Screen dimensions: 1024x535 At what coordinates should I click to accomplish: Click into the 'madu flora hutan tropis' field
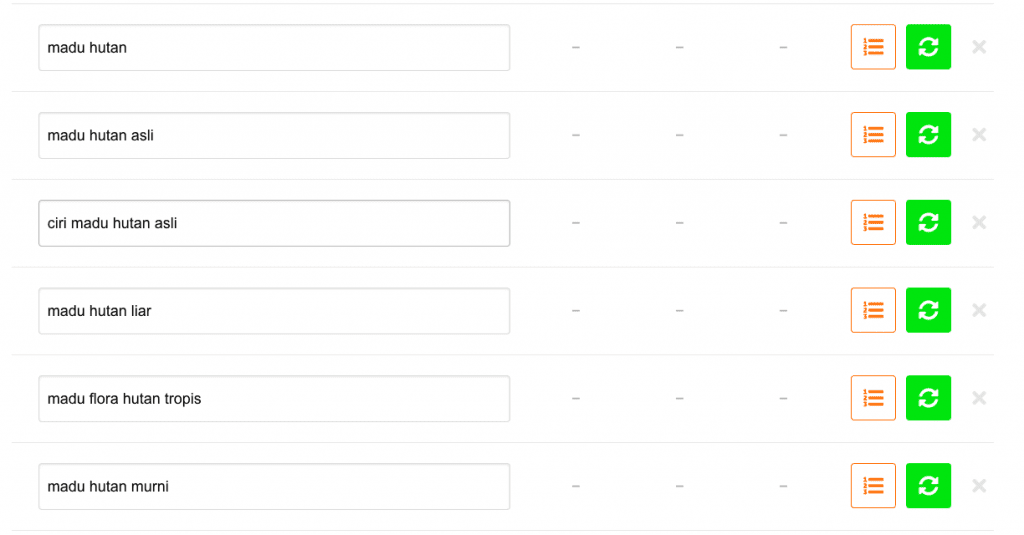pos(274,398)
